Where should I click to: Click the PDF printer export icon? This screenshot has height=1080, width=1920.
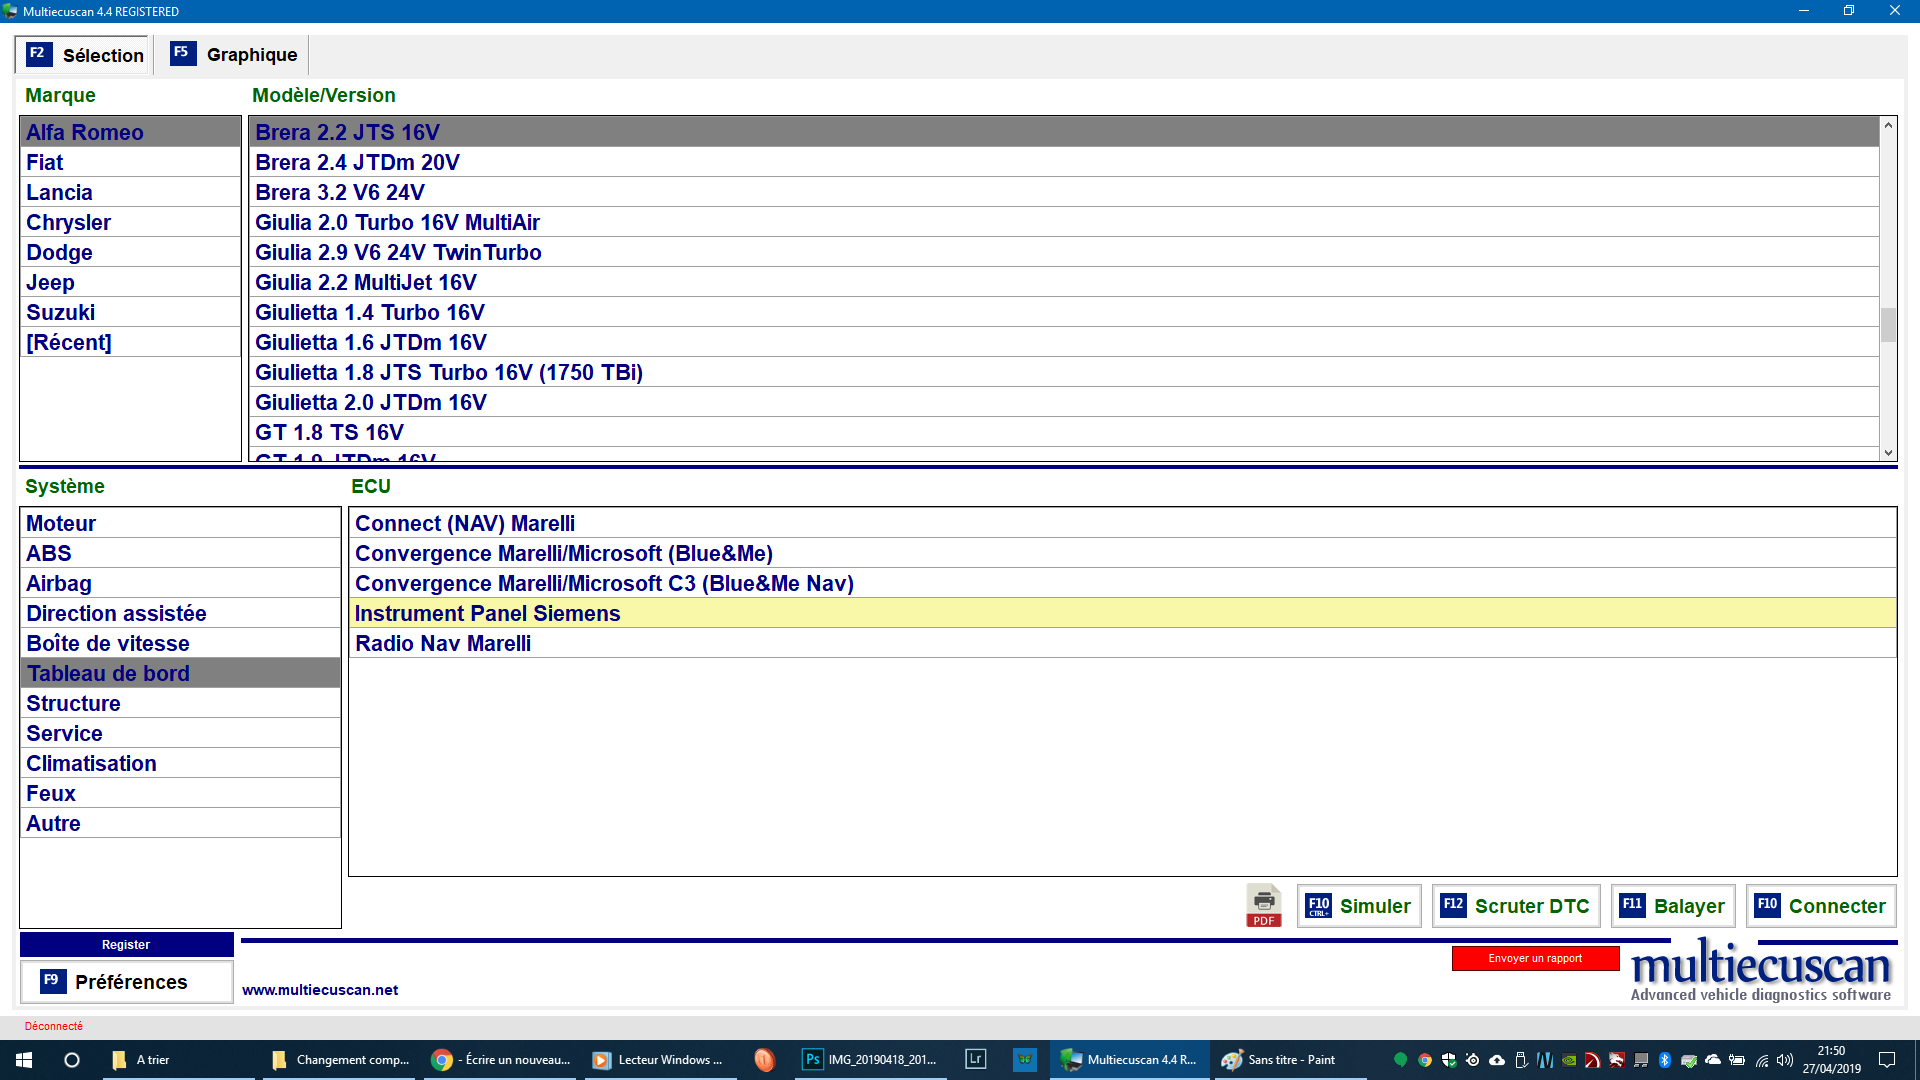point(1263,905)
